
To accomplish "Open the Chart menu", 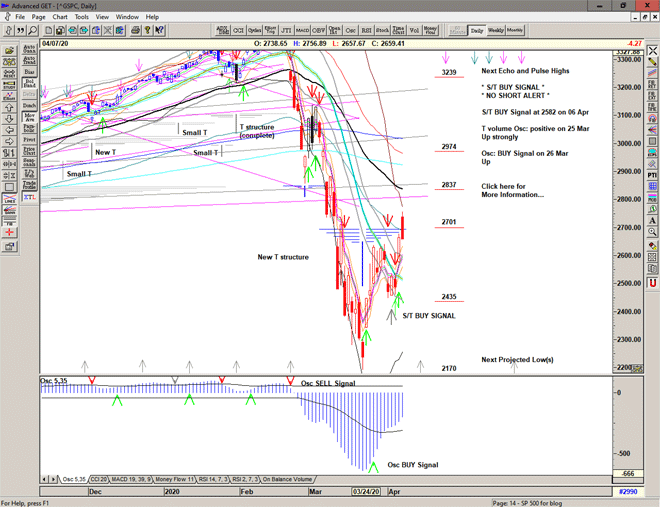I will point(60,17).
